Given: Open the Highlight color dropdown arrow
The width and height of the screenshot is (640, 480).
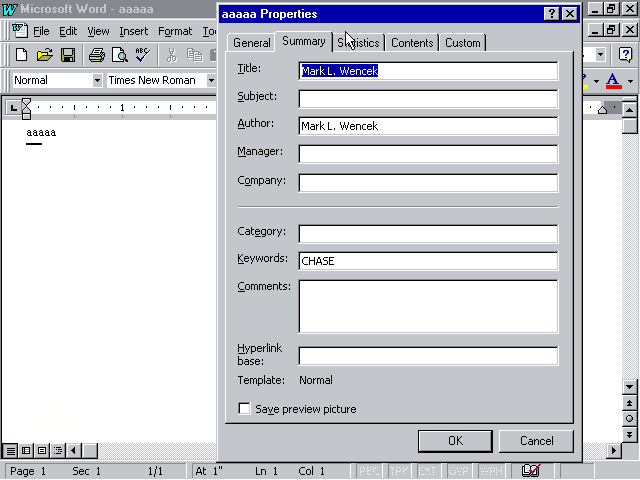Looking at the screenshot, I should click(x=596, y=81).
